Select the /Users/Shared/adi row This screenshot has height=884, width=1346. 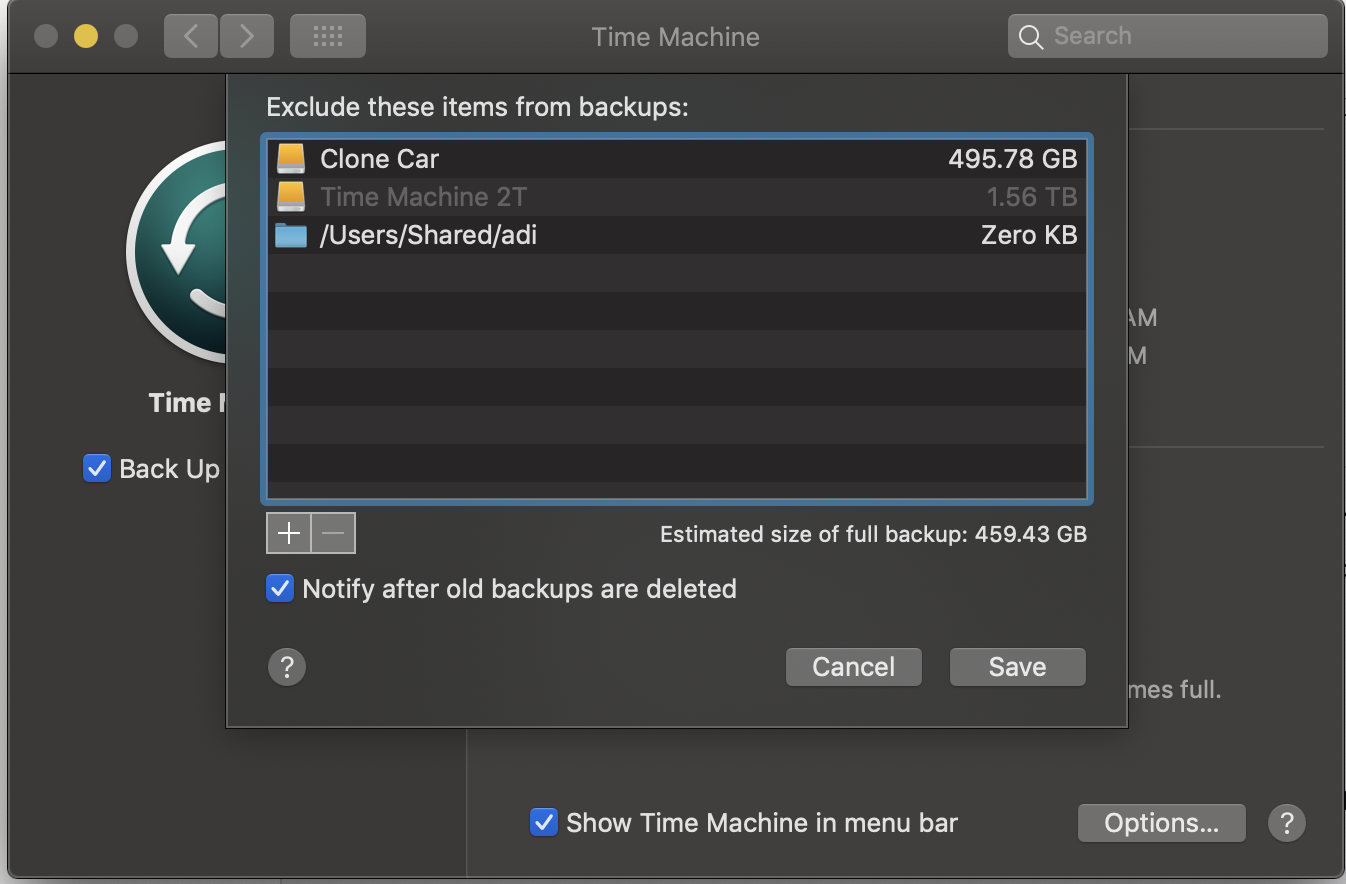tap(677, 235)
